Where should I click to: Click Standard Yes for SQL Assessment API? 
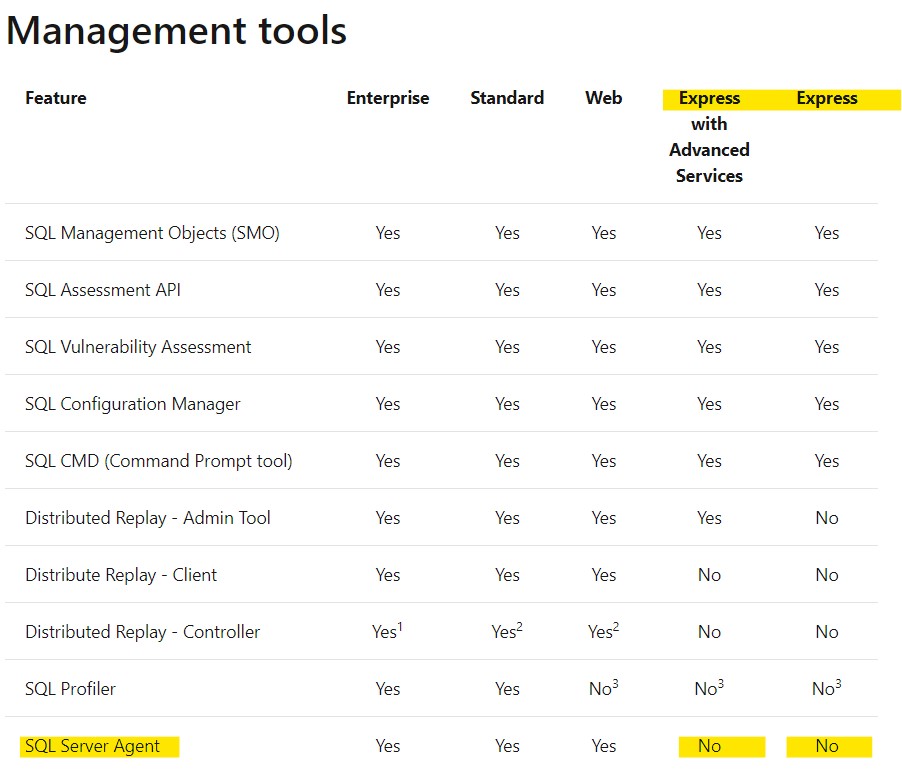tap(507, 290)
